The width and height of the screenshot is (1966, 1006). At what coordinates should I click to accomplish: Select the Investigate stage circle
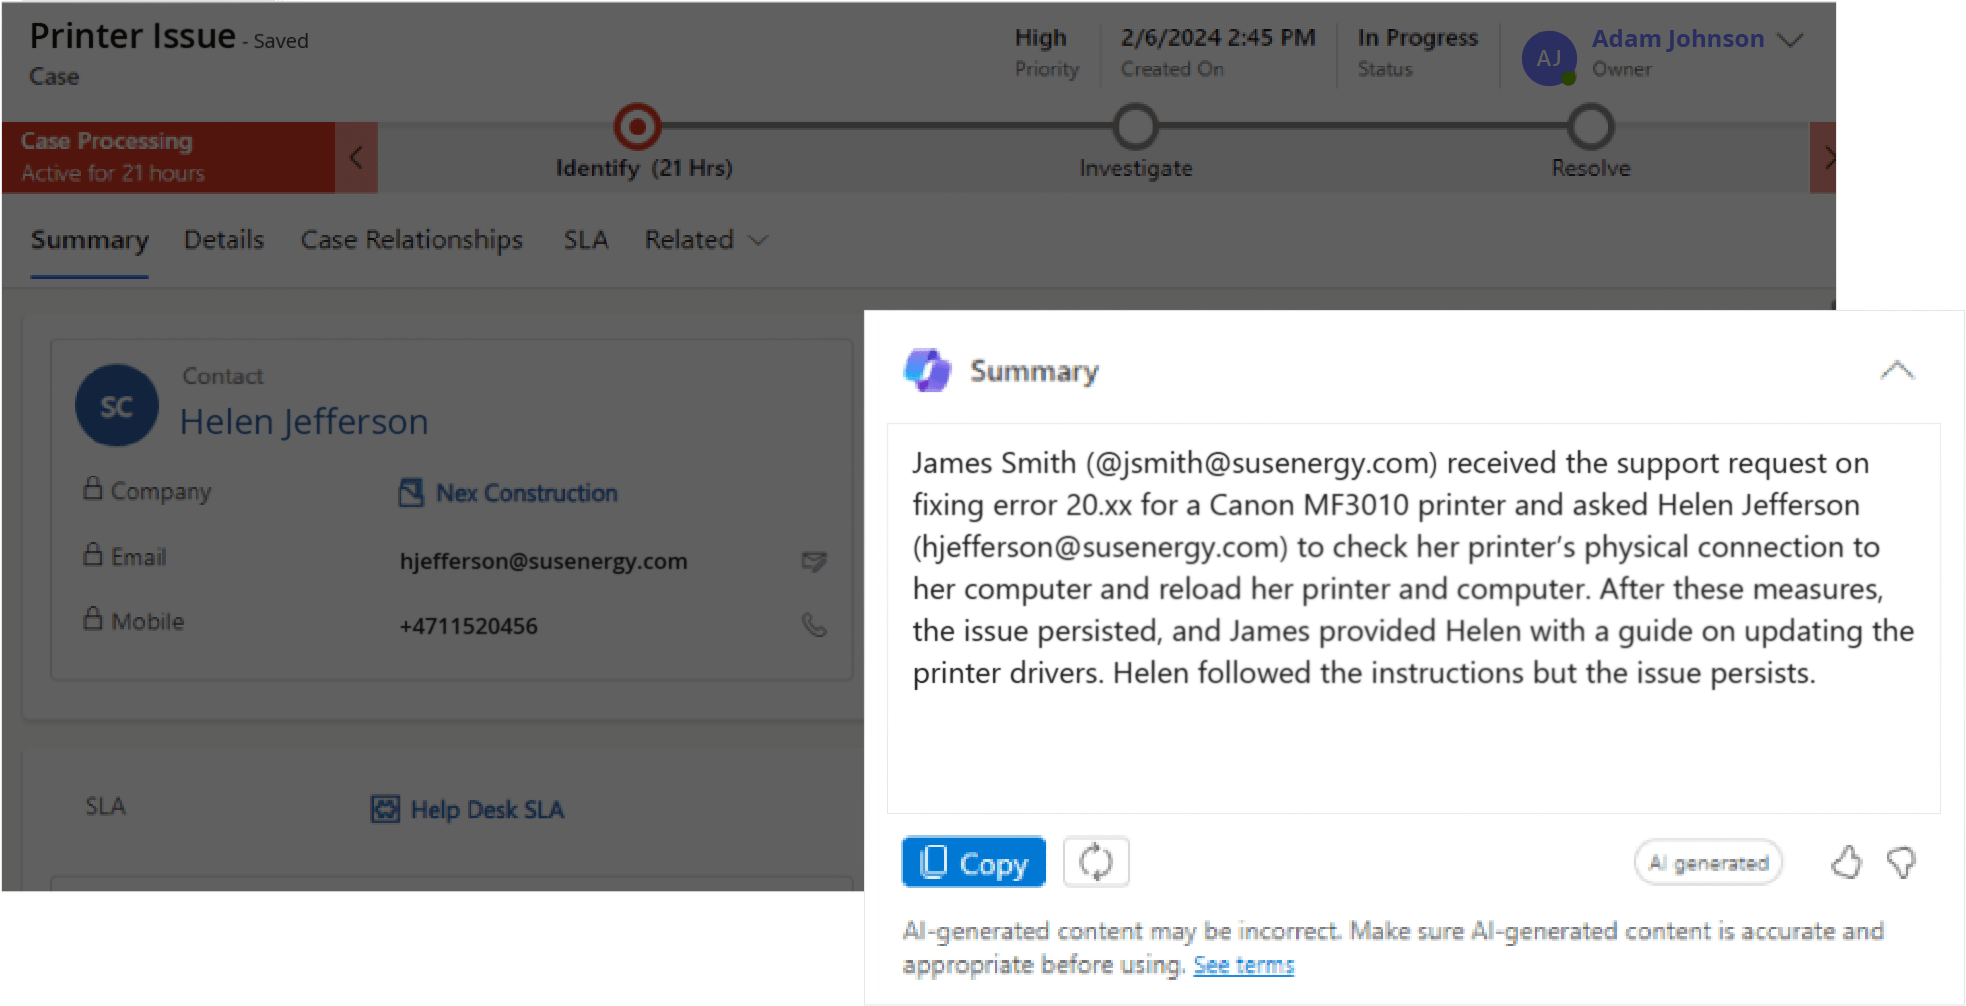pos(1134,127)
